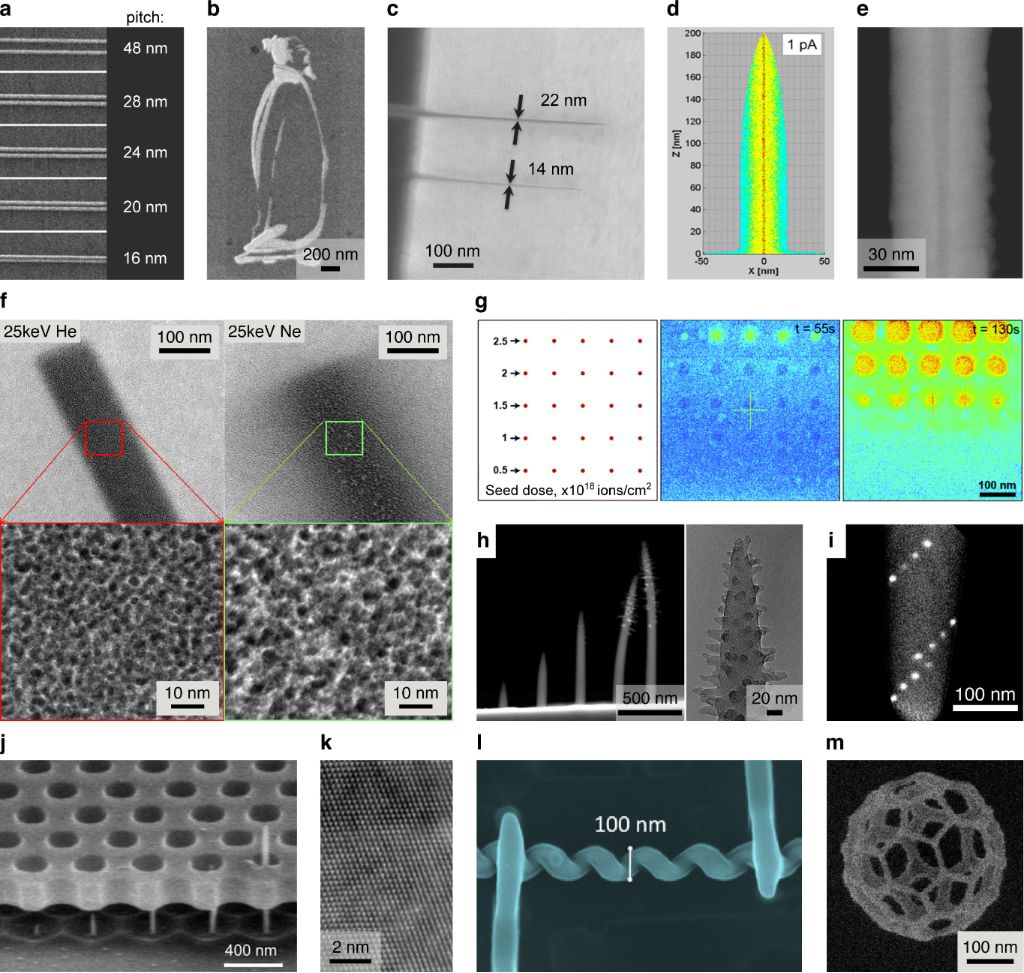
Task: Click the red zoom box on 25keV He image
Action: [104, 438]
